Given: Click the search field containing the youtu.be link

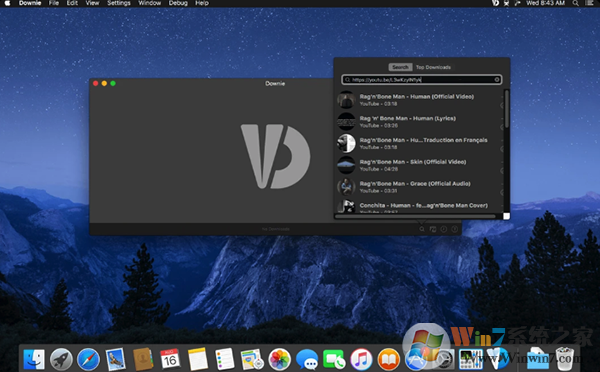Looking at the screenshot, I should coord(422,80).
